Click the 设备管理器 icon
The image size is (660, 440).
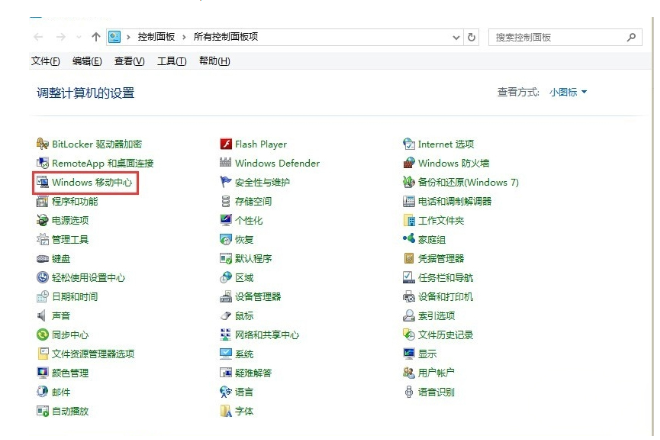click(x=226, y=297)
